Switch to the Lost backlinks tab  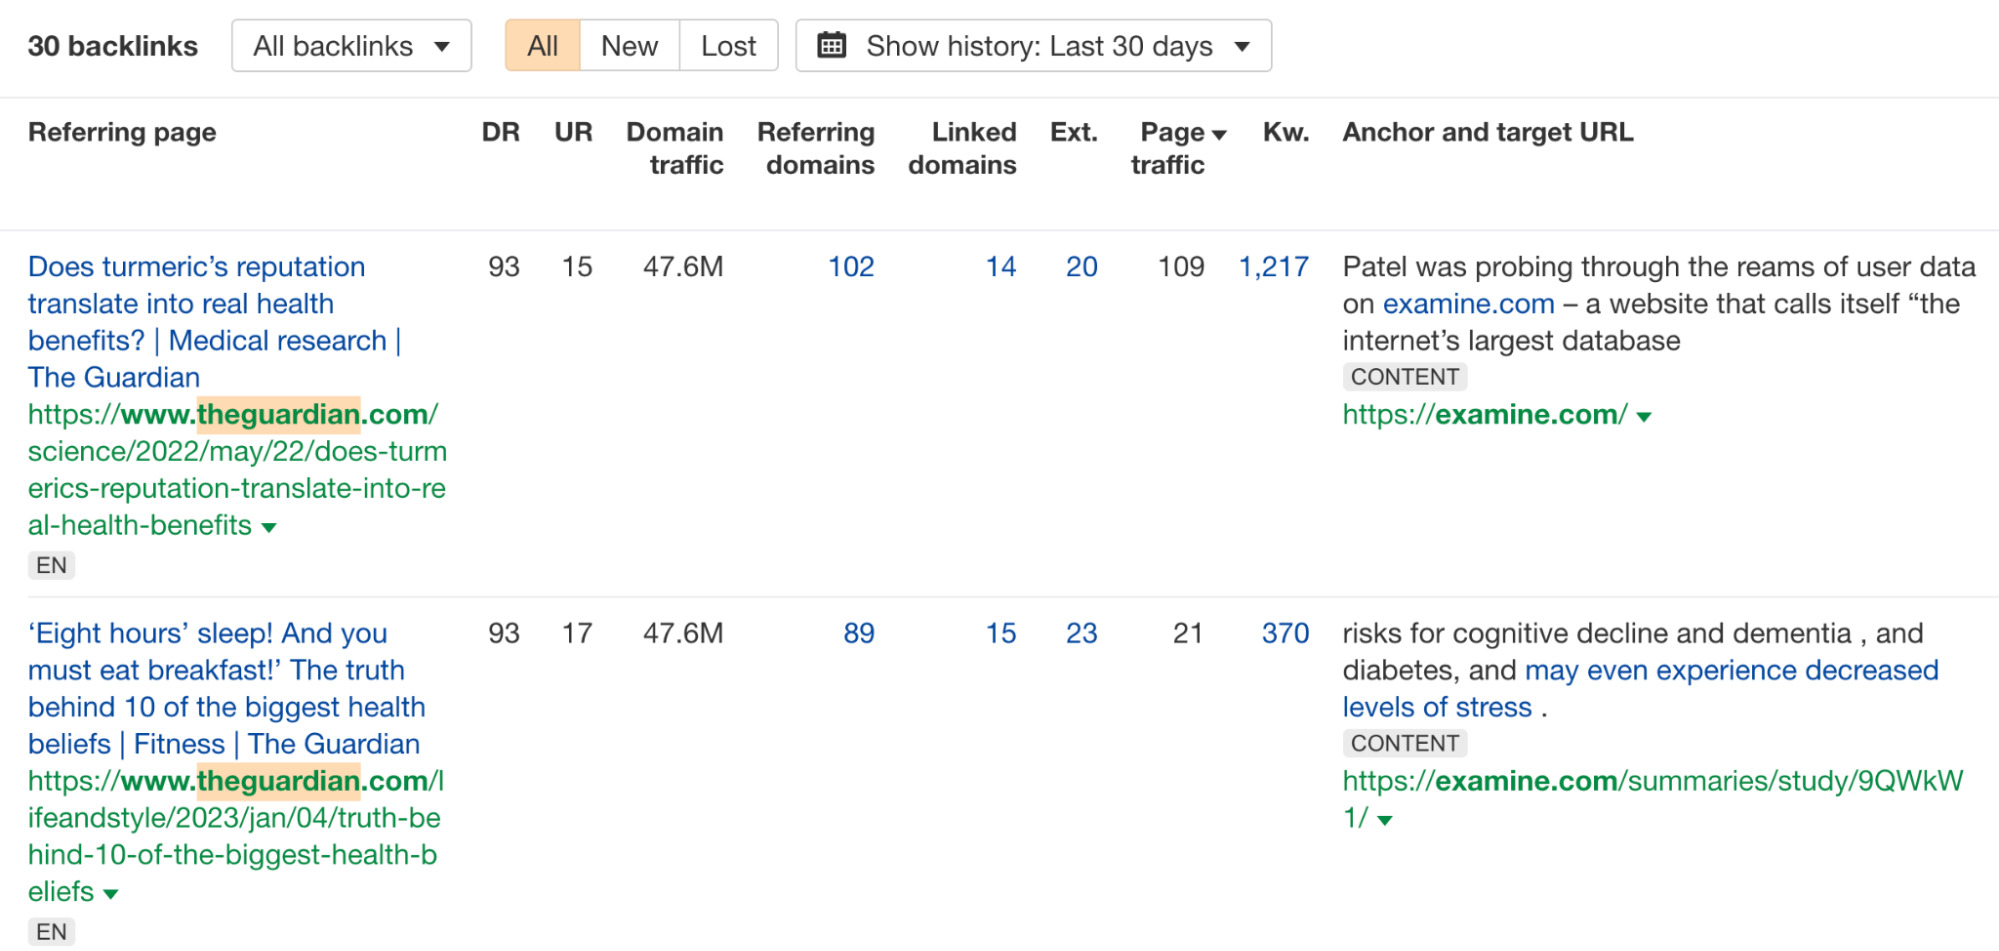[x=728, y=46]
